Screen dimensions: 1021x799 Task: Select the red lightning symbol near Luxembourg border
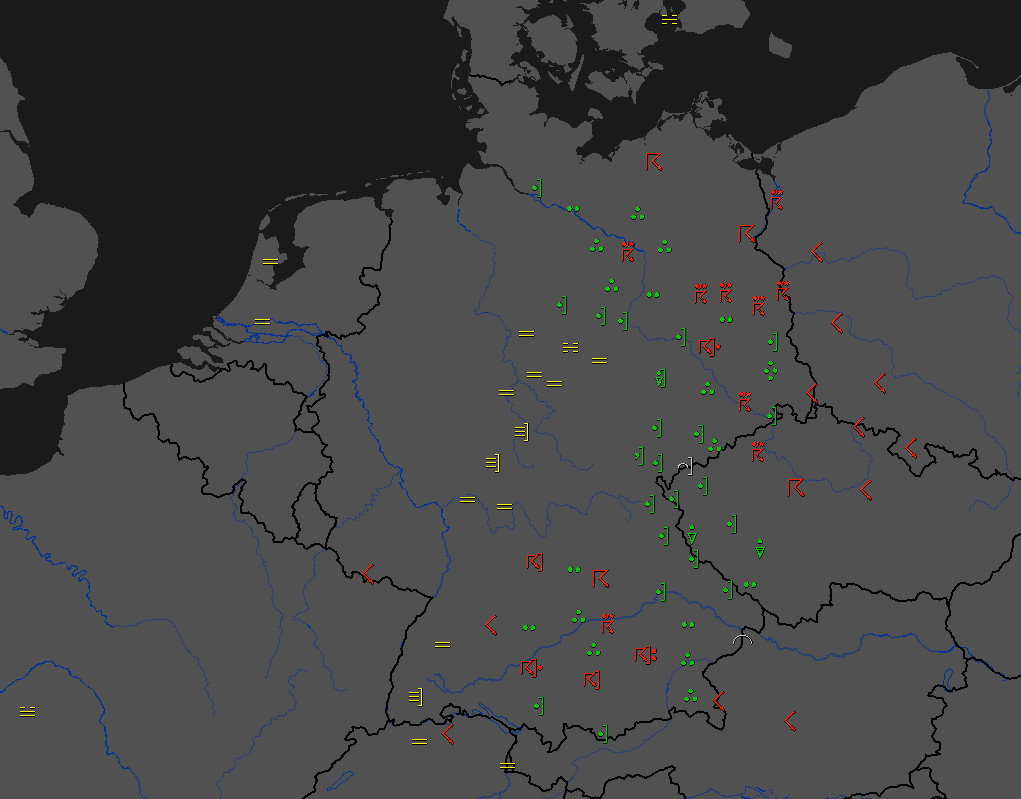(368, 574)
